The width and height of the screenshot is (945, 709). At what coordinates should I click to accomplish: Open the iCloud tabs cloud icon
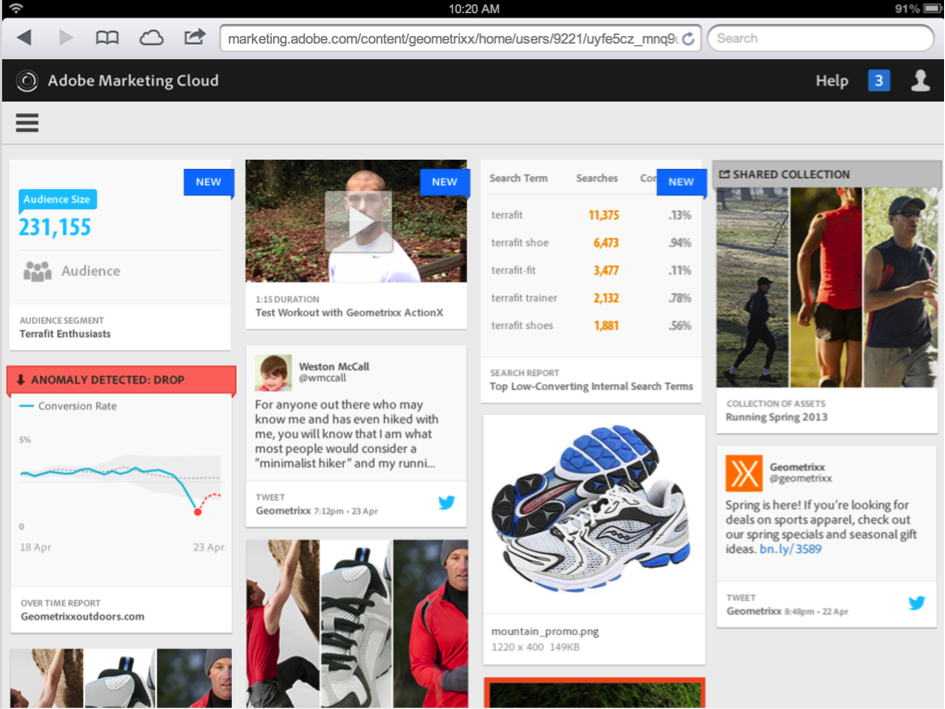(151, 38)
